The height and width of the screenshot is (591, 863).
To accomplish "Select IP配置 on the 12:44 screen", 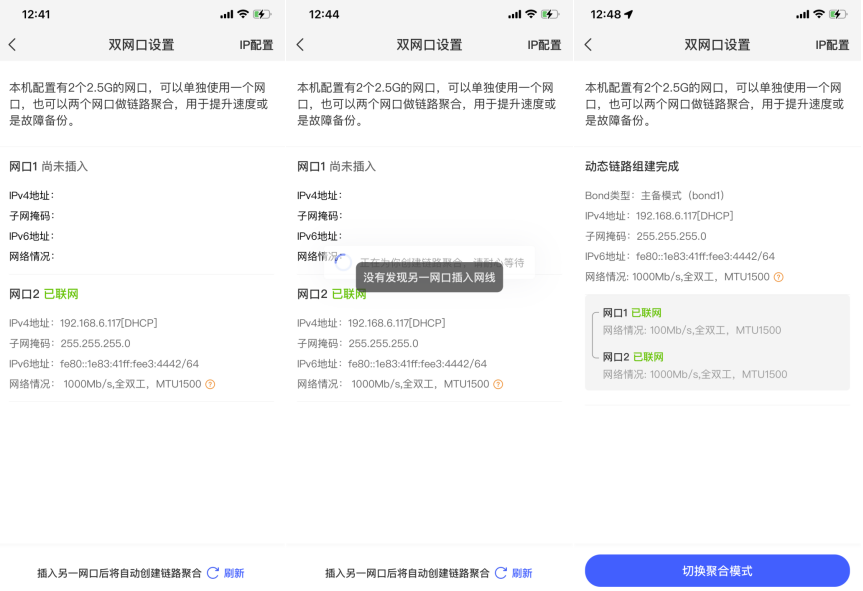I will point(544,45).
